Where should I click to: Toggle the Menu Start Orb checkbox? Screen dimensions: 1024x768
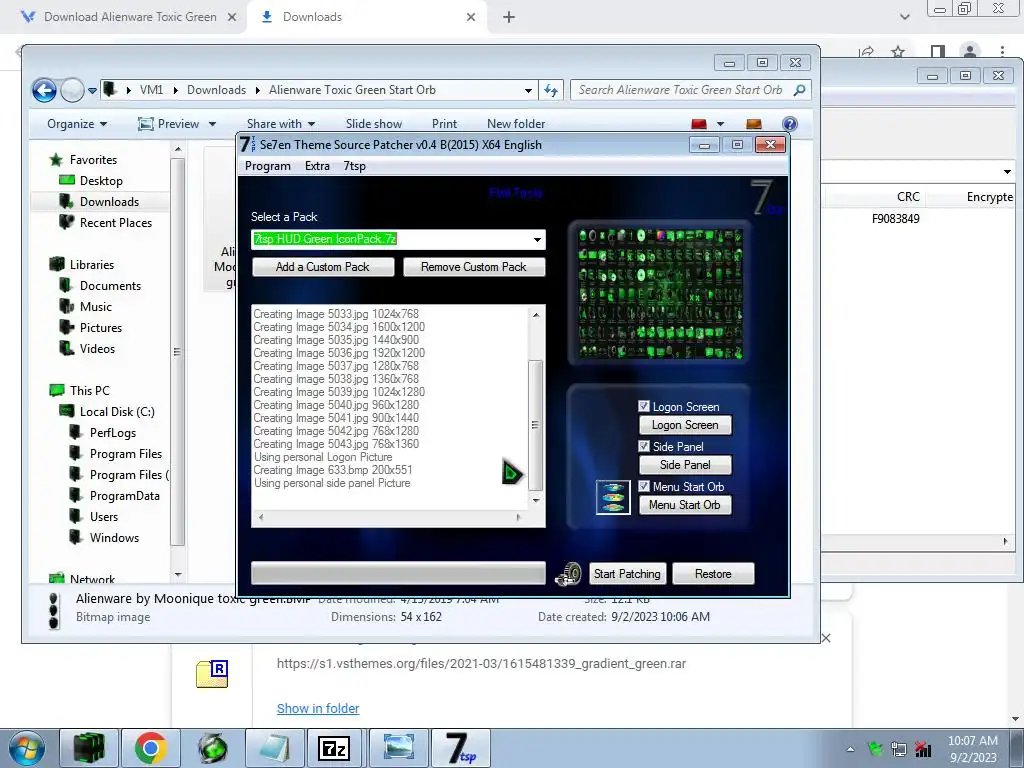click(x=644, y=486)
